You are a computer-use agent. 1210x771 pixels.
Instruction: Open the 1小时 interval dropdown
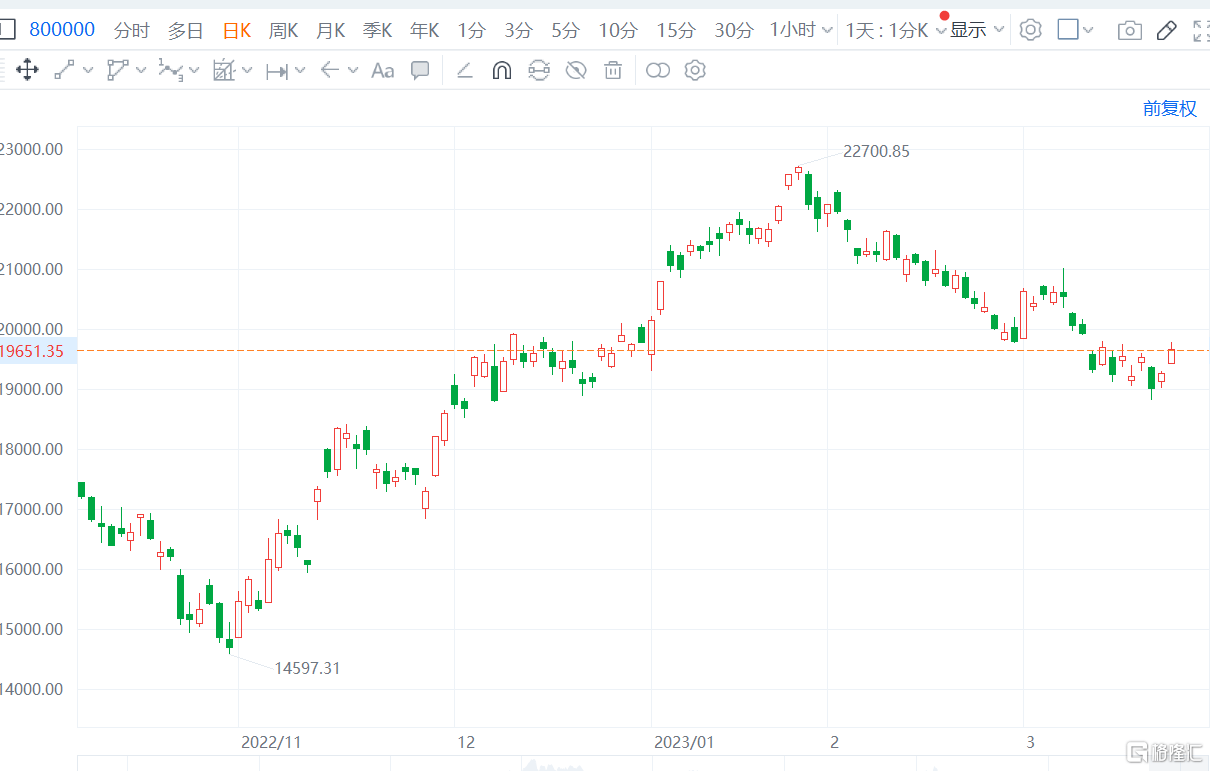tap(801, 30)
